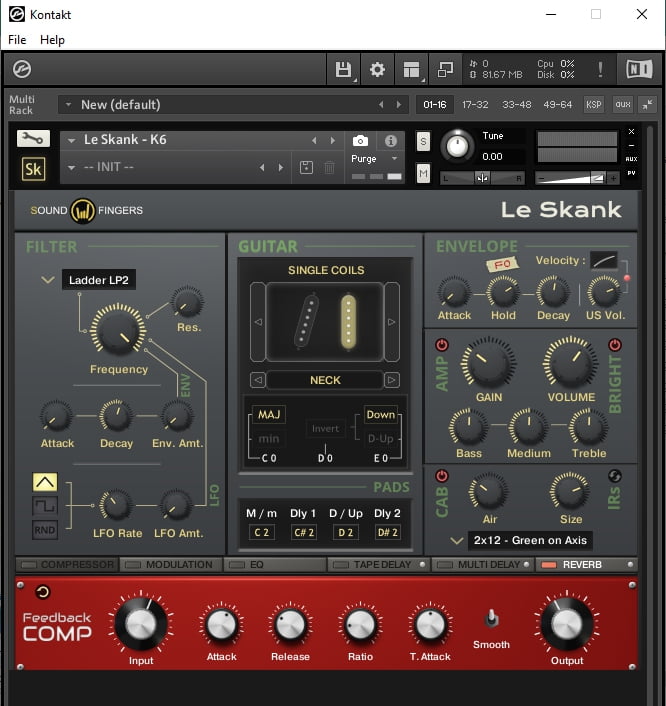Open Kontakt settings gear icon
666x706 pixels.
[x=377, y=70]
